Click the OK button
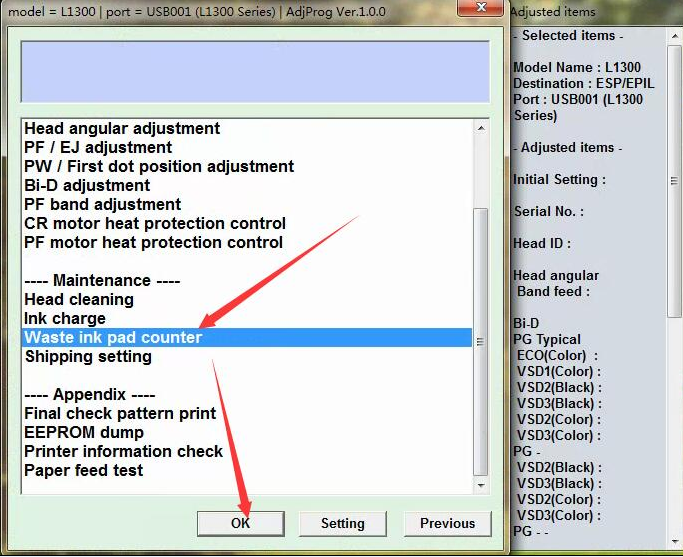The width and height of the screenshot is (683, 557). pyautogui.click(x=240, y=523)
